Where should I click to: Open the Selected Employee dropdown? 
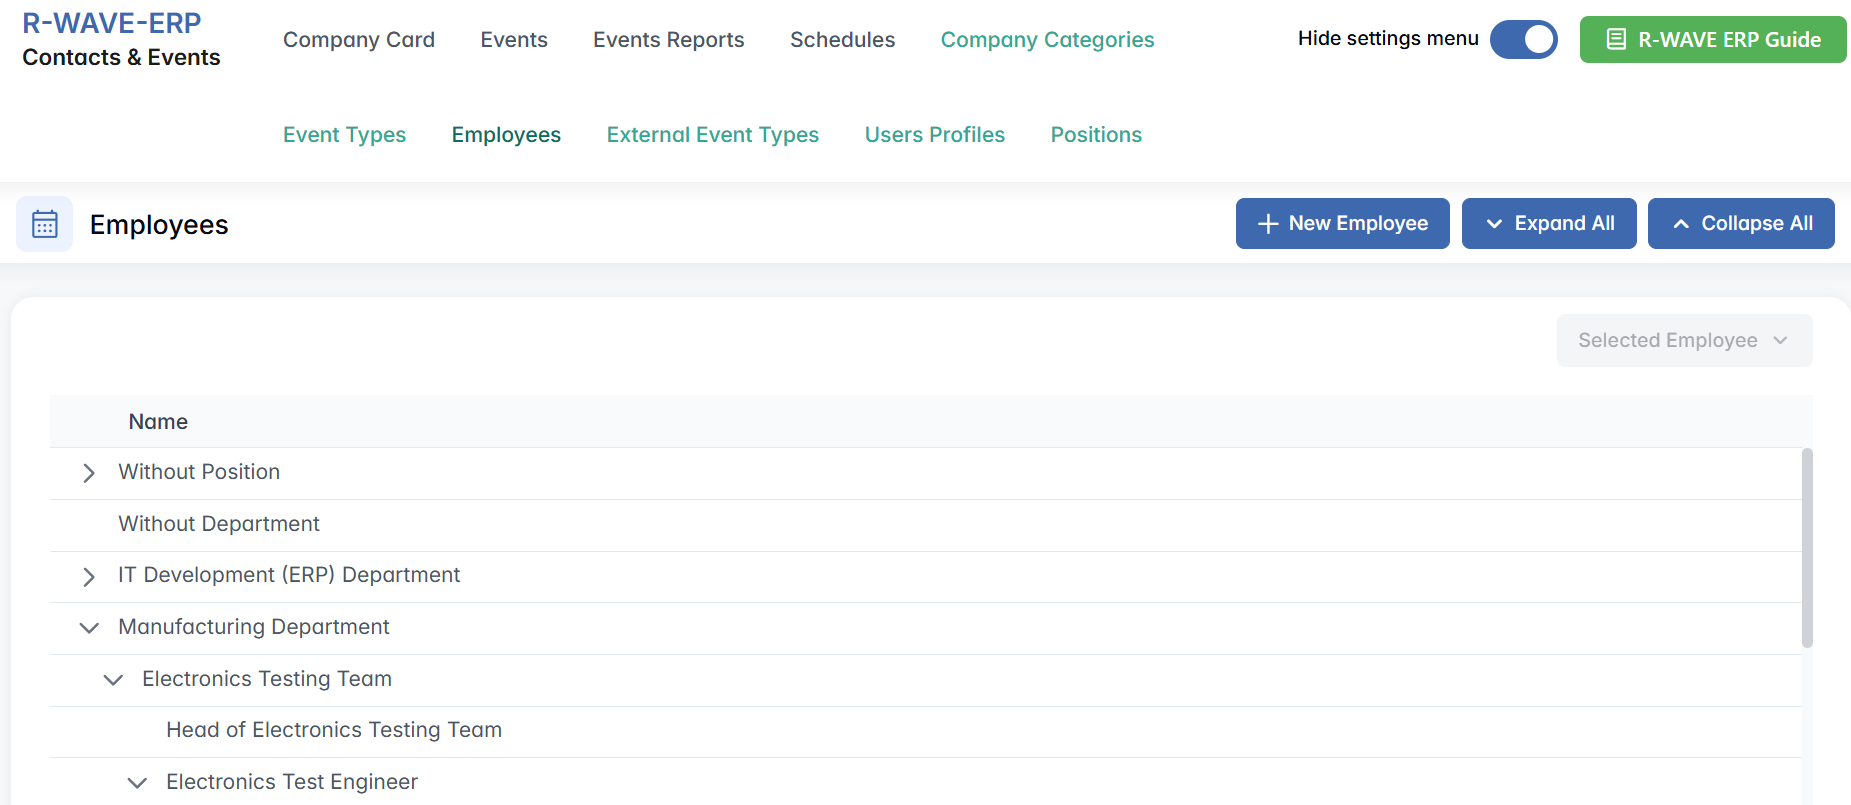[1683, 341]
